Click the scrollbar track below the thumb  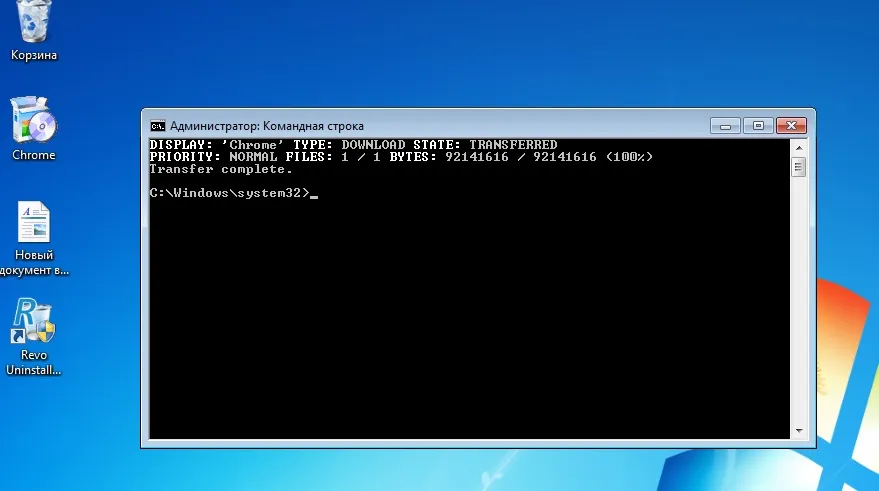(799, 300)
